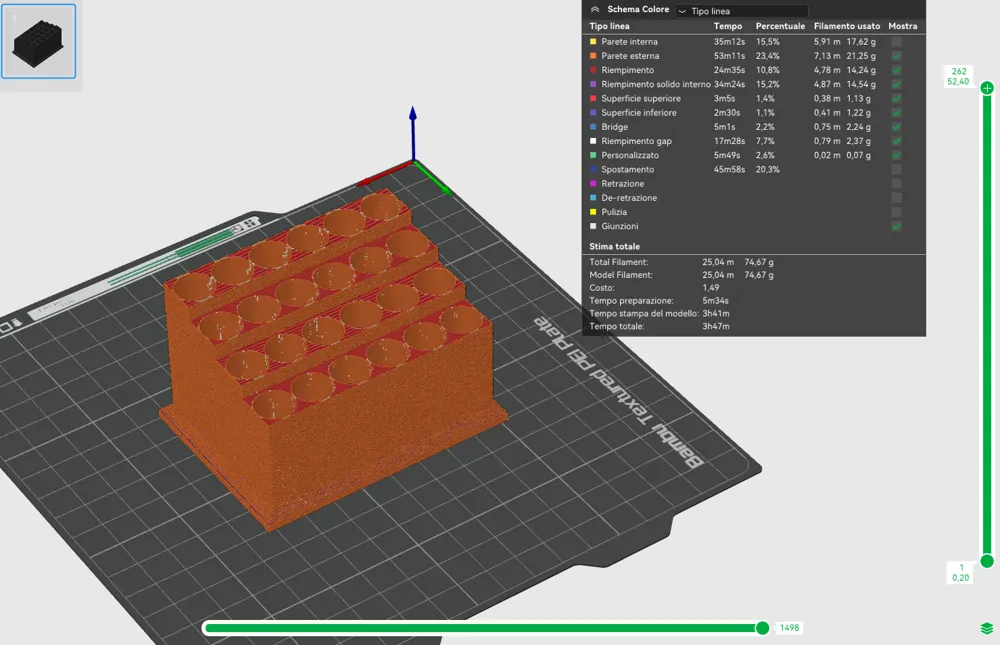
Task: Click the Filamento usato column header
Action: point(846,26)
